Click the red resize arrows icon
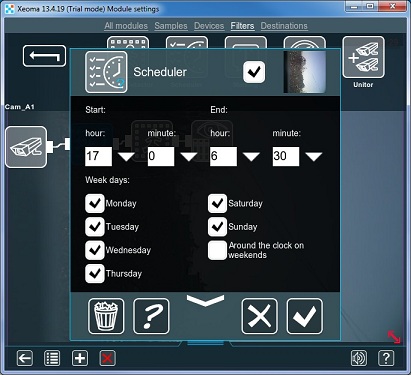This screenshot has width=411, height=375. 394,337
